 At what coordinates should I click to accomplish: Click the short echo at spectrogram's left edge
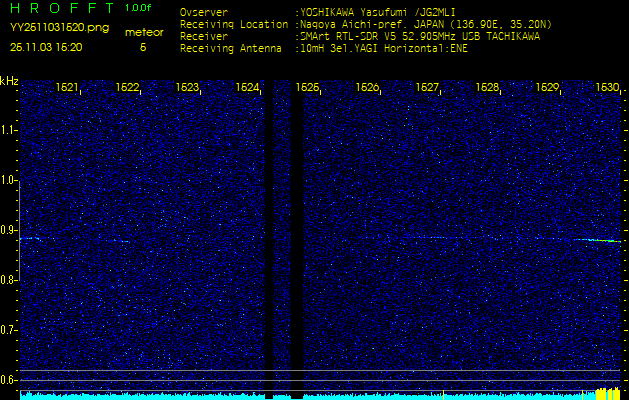point(30,239)
